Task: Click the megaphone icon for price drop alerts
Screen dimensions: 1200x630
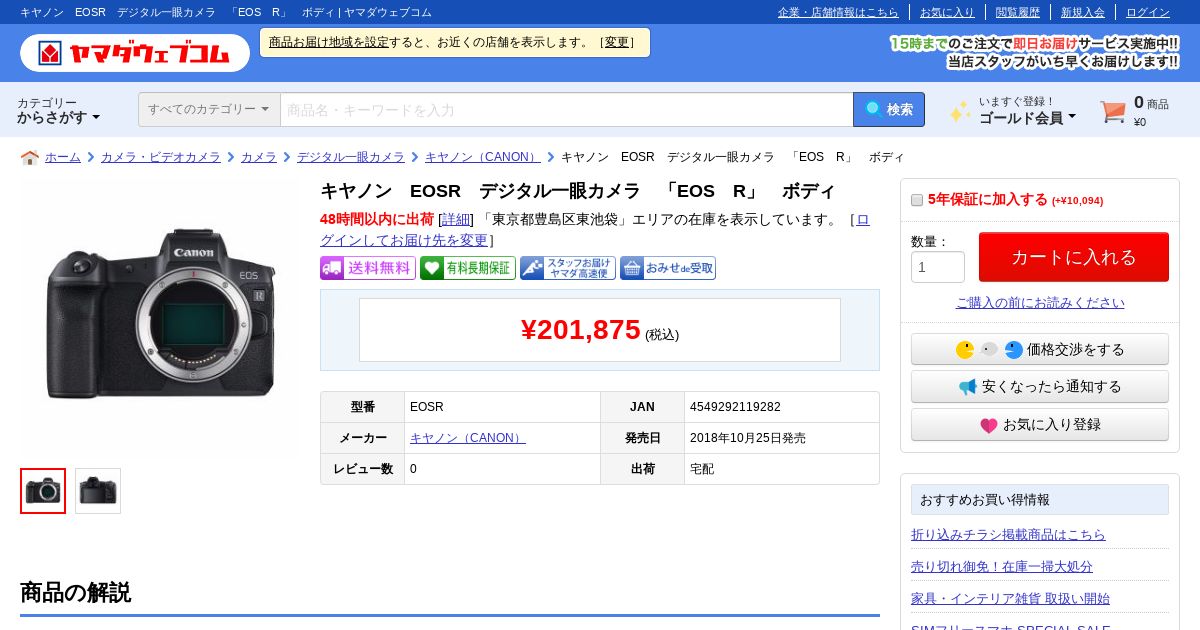Action: (x=967, y=387)
